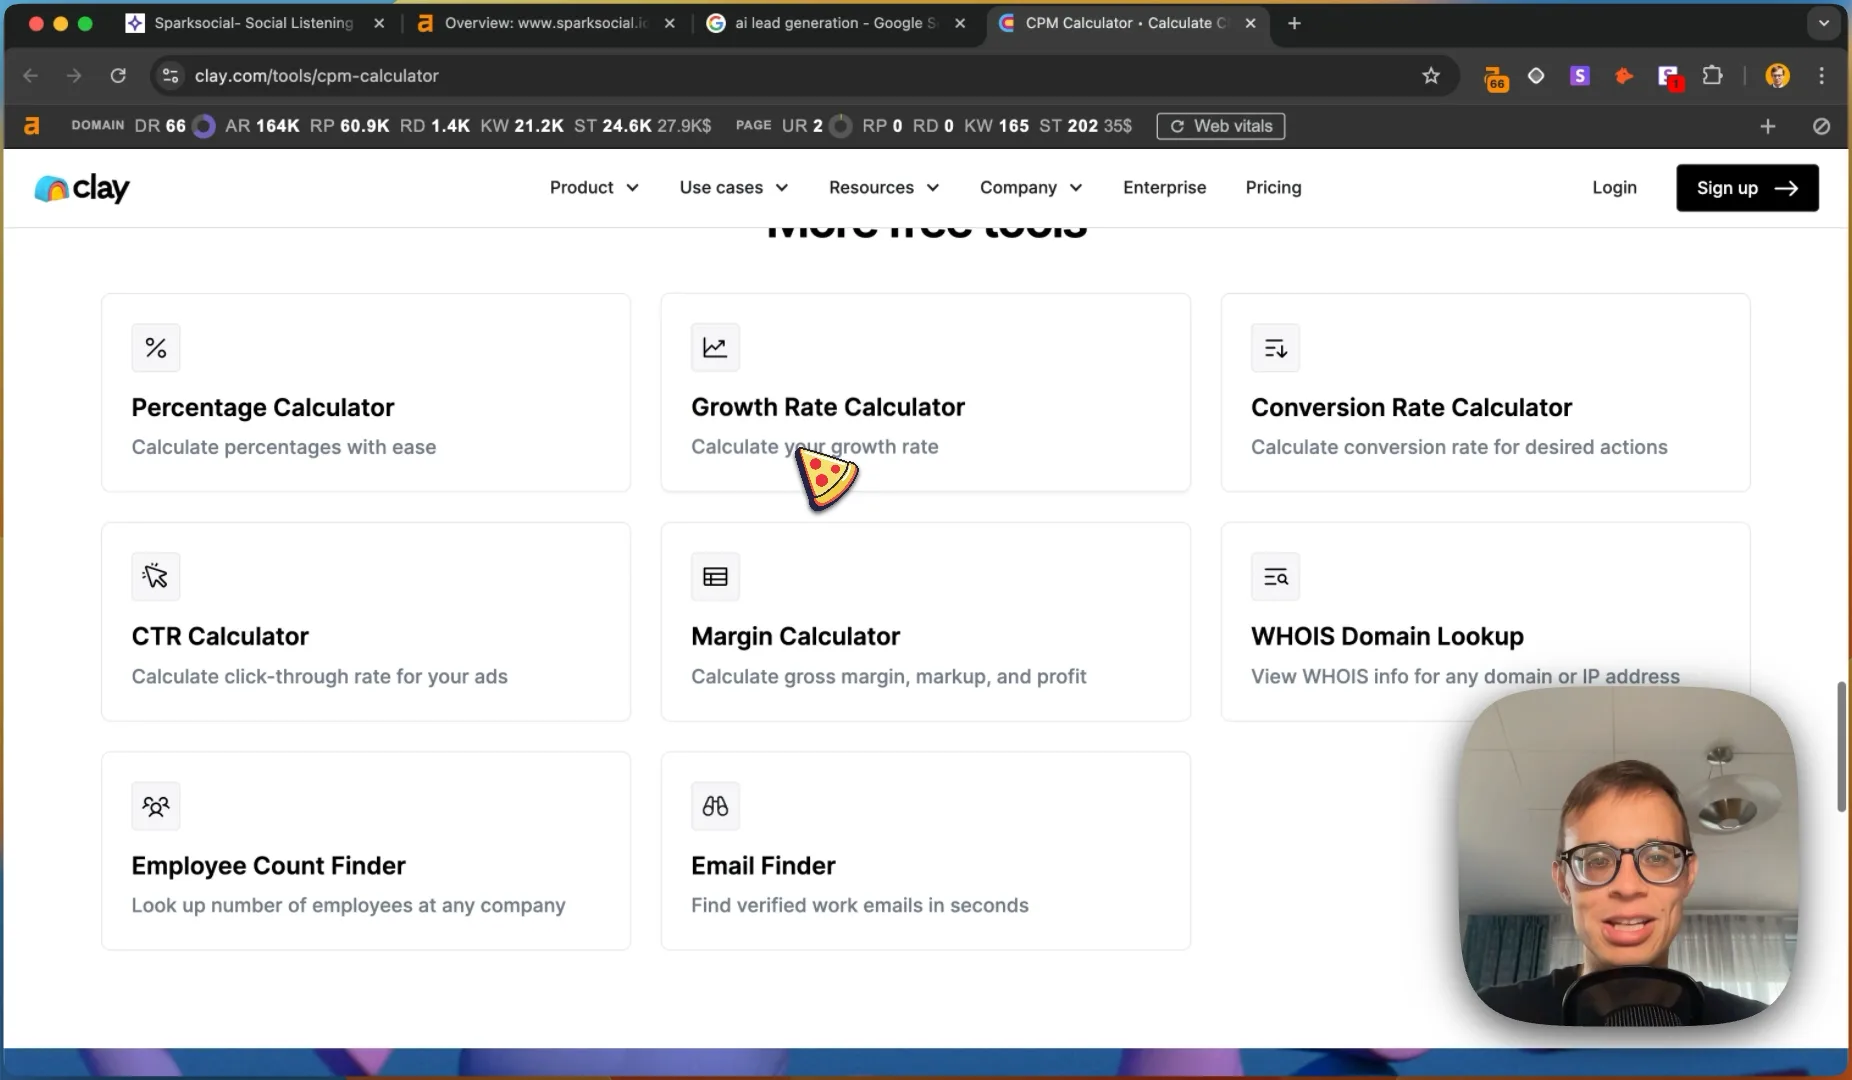Open a new browser tab
The width and height of the screenshot is (1852, 1080).
pyautogui.click(x=1294, y=23)
